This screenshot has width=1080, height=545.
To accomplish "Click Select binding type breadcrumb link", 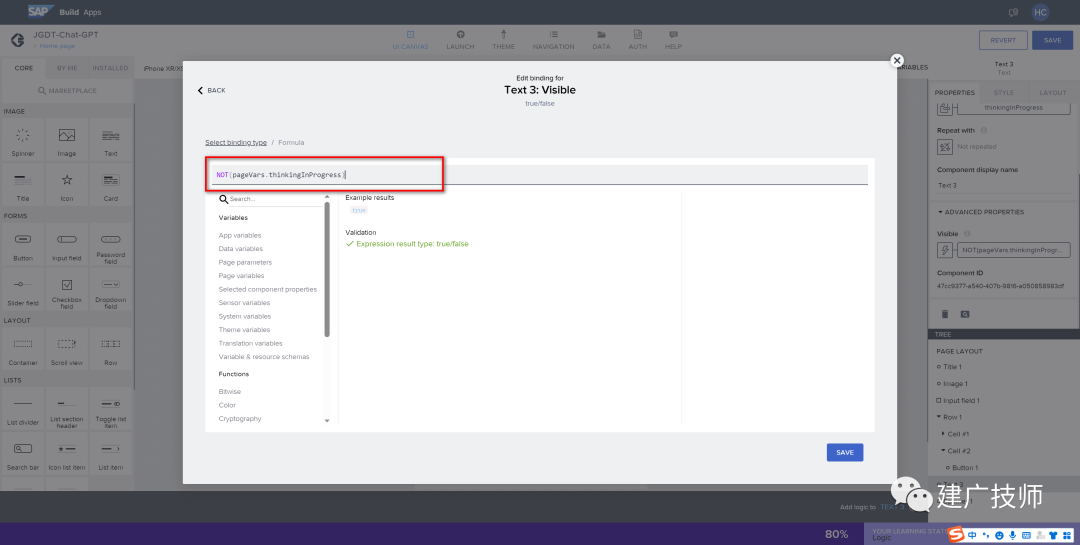I will point(236,143).
